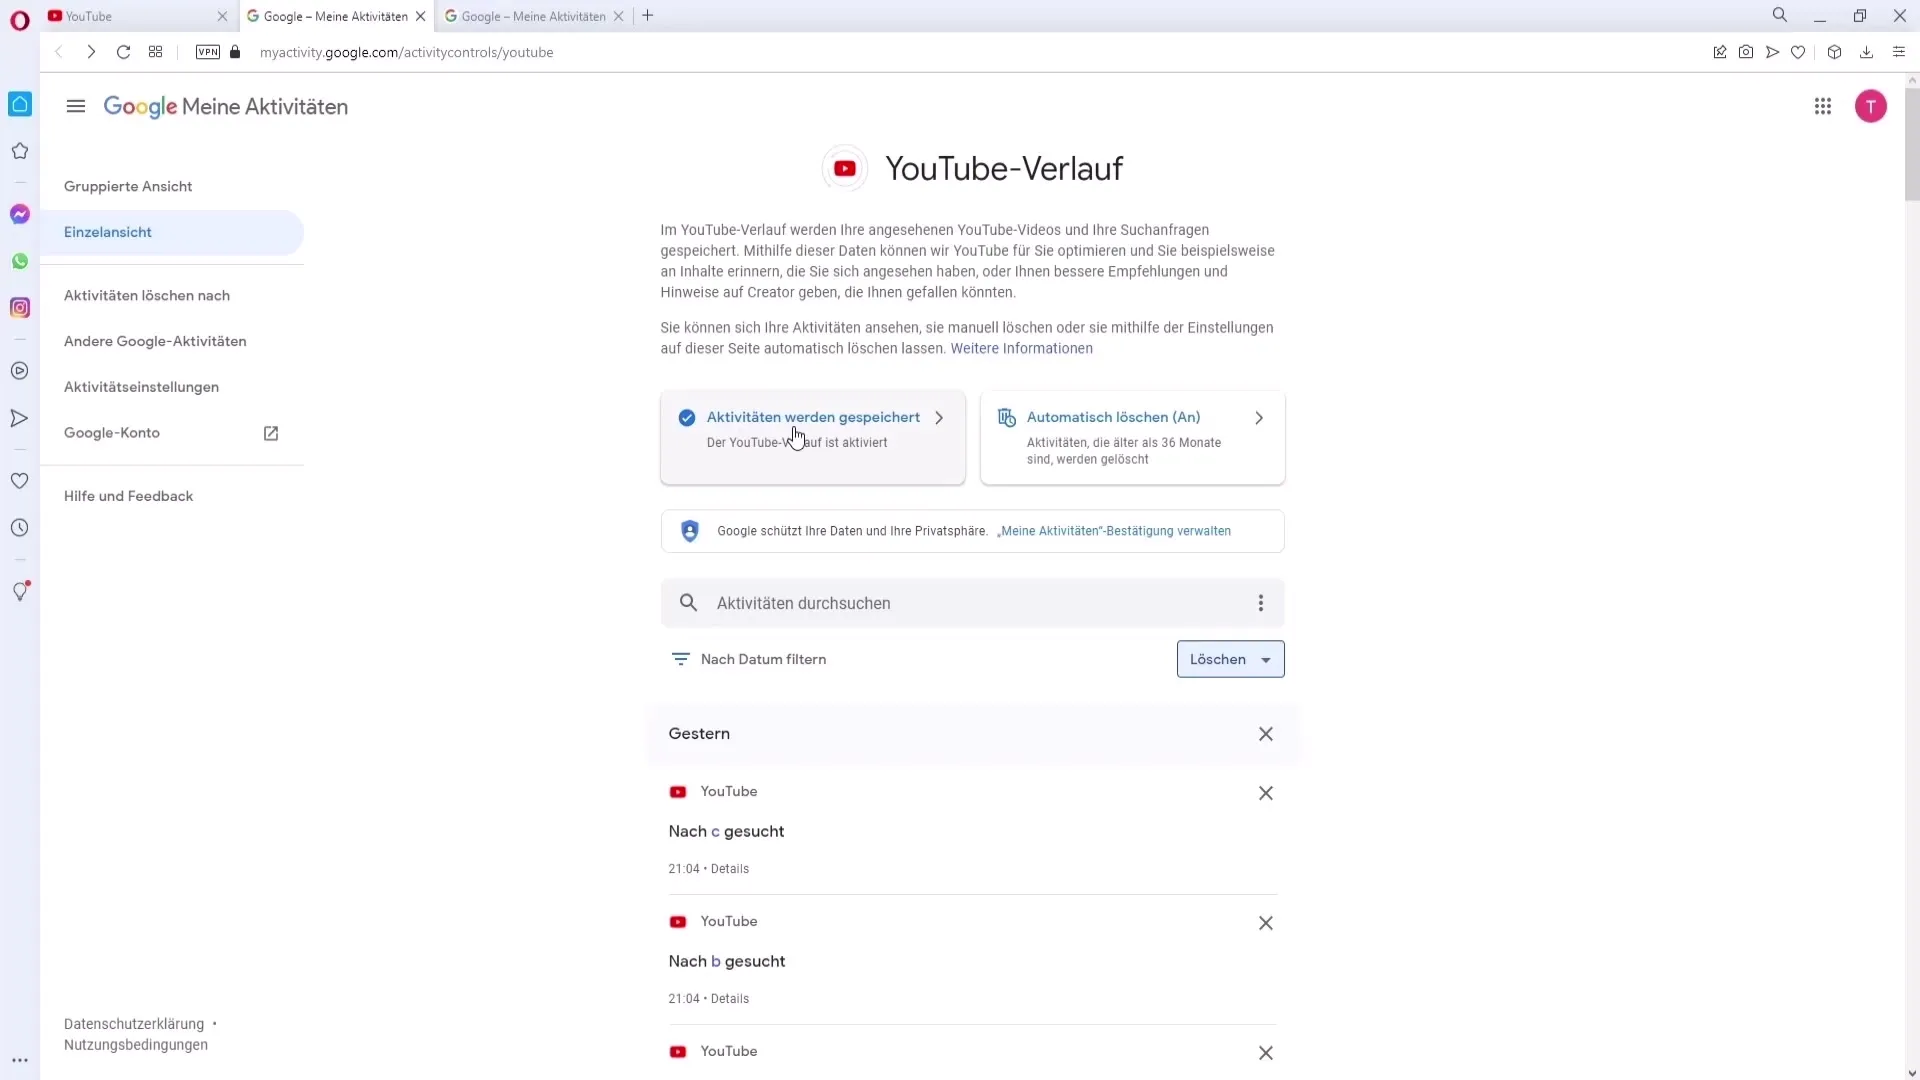Reload the current page
The image size is (1920, 1080).
coord(123,52)
